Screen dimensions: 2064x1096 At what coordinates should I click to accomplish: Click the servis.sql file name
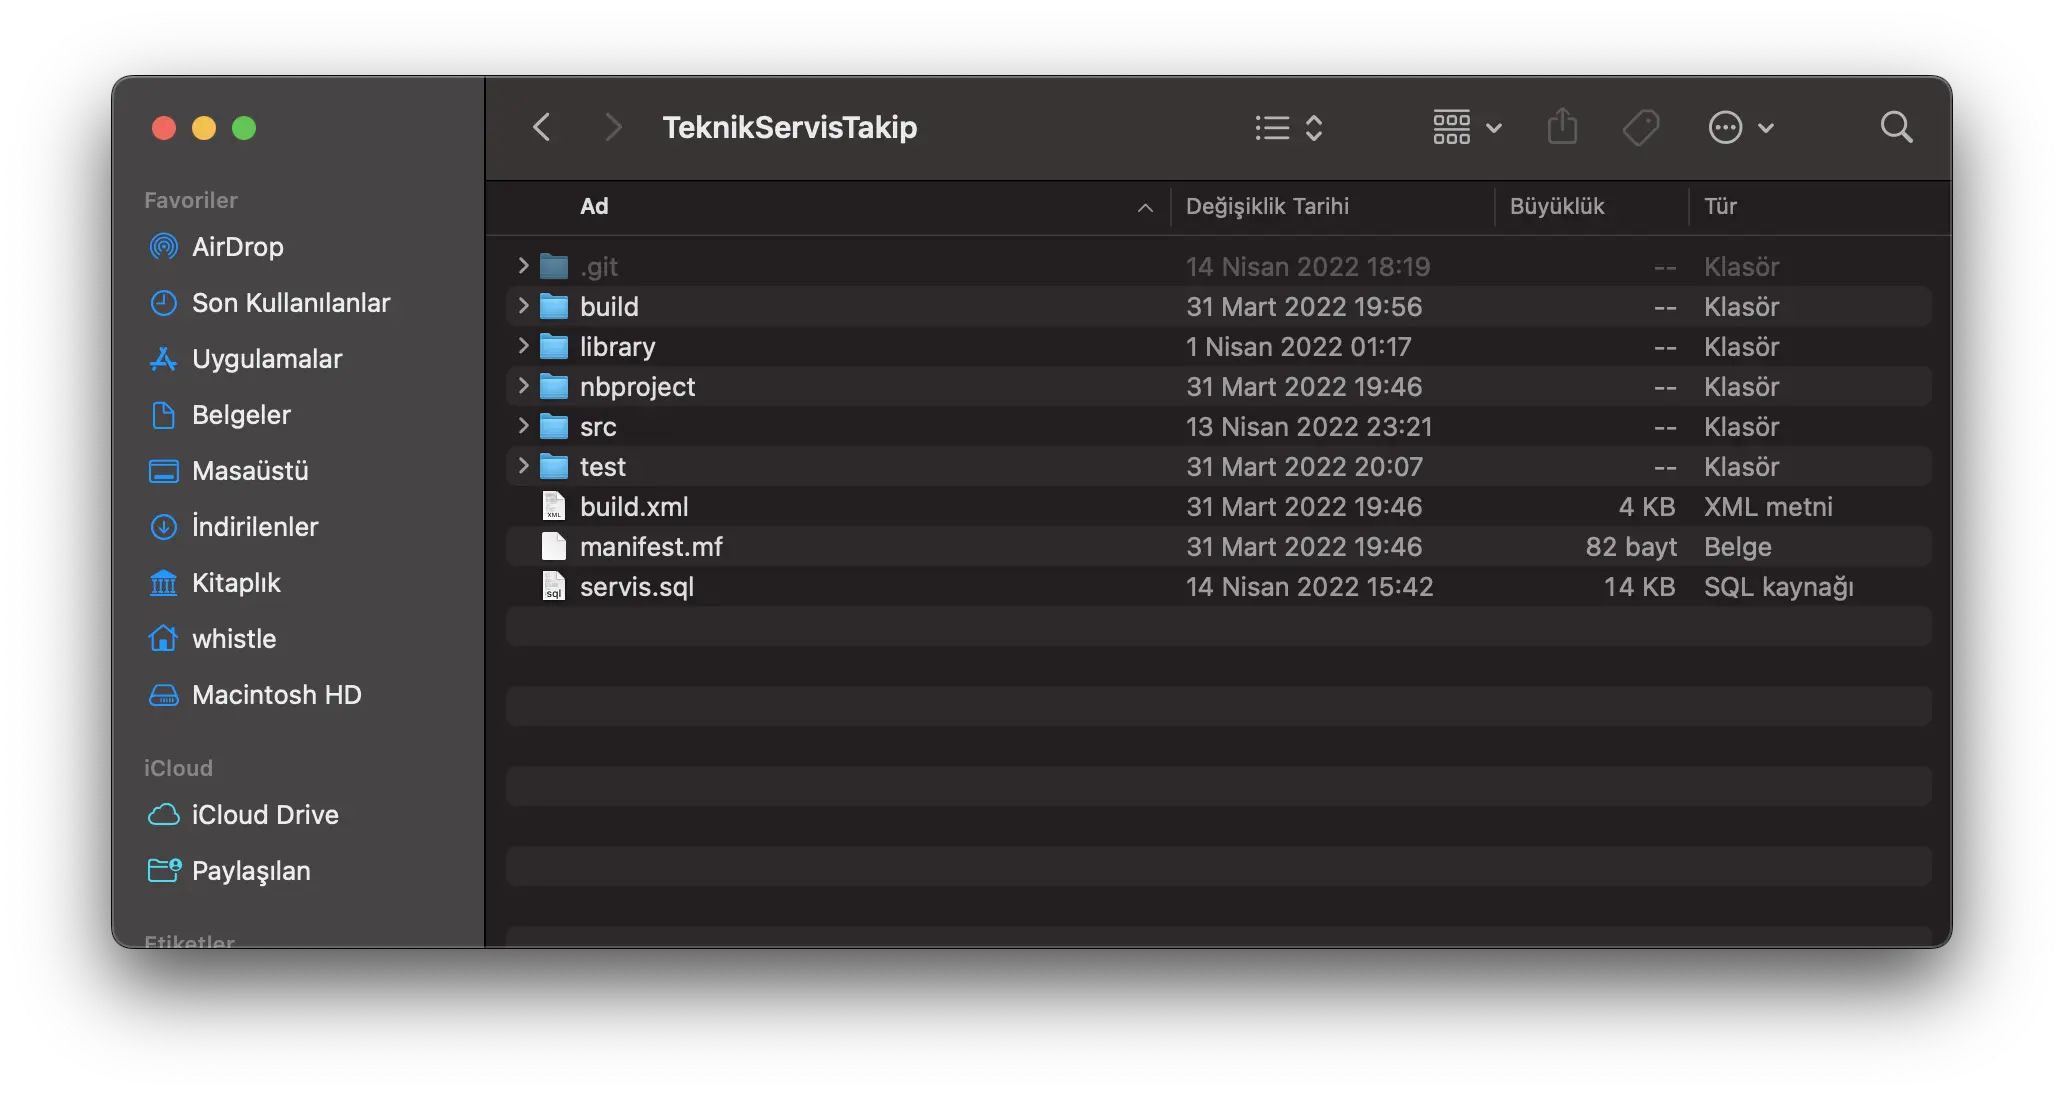(637, 587)
